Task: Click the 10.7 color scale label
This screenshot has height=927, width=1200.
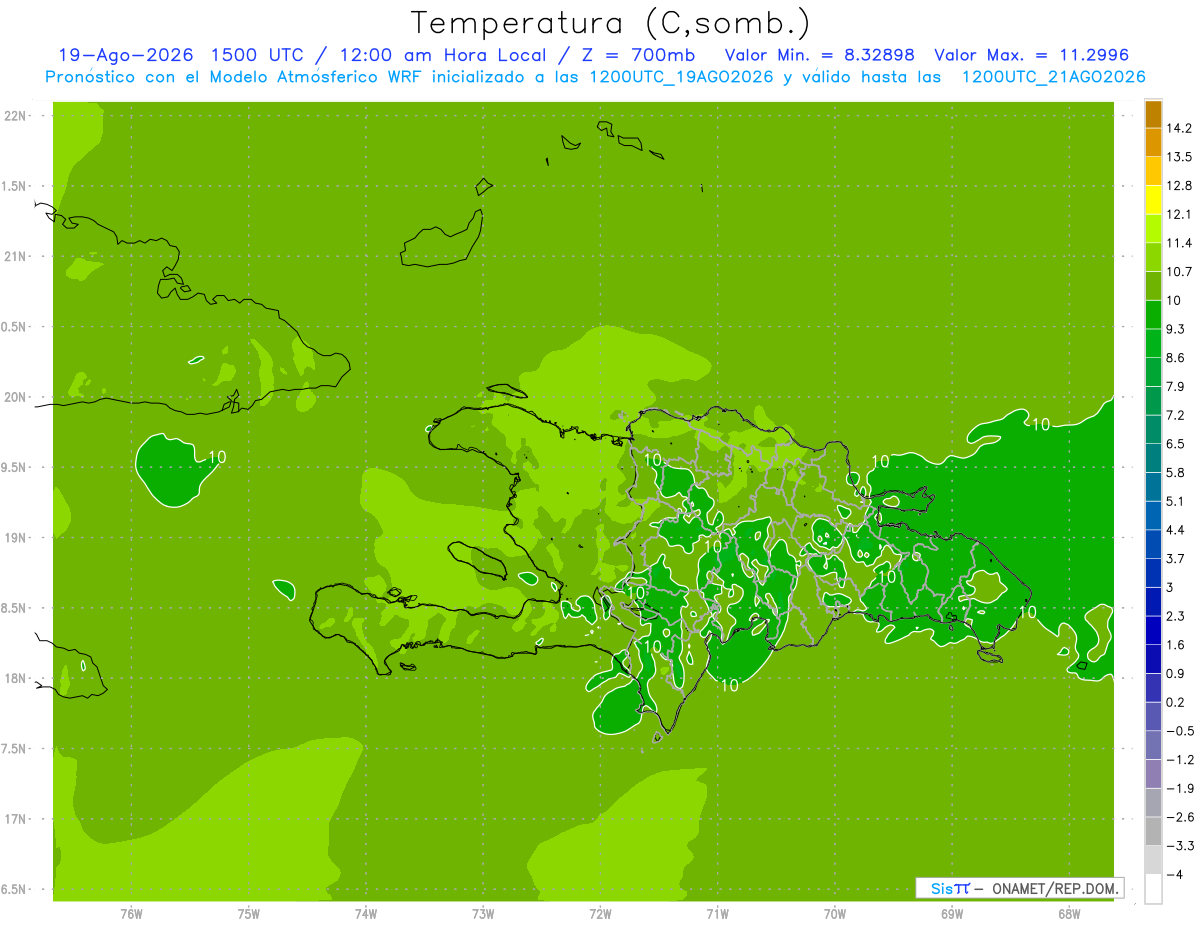Action: click(1181, 272)
